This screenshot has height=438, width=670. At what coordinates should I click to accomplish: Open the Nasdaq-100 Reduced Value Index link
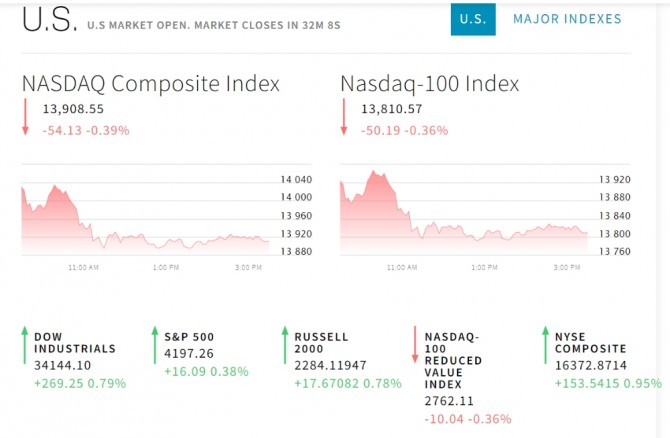[x=453, y=360]
